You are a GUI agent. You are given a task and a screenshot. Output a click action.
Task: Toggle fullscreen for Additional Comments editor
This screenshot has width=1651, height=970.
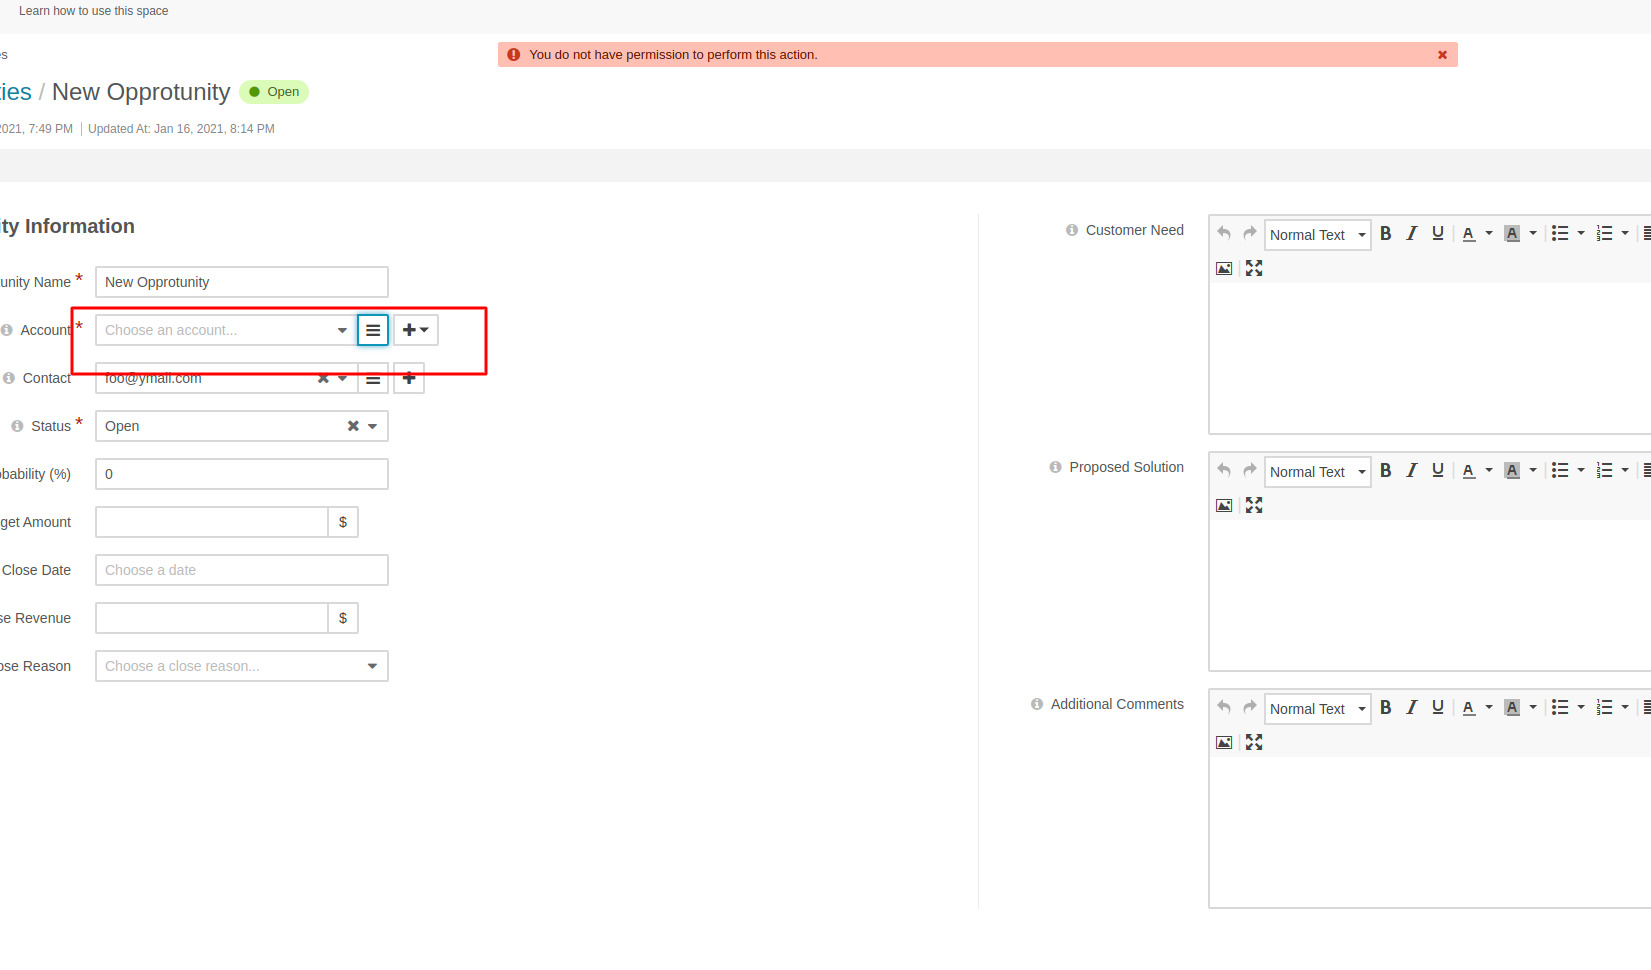1254,742
